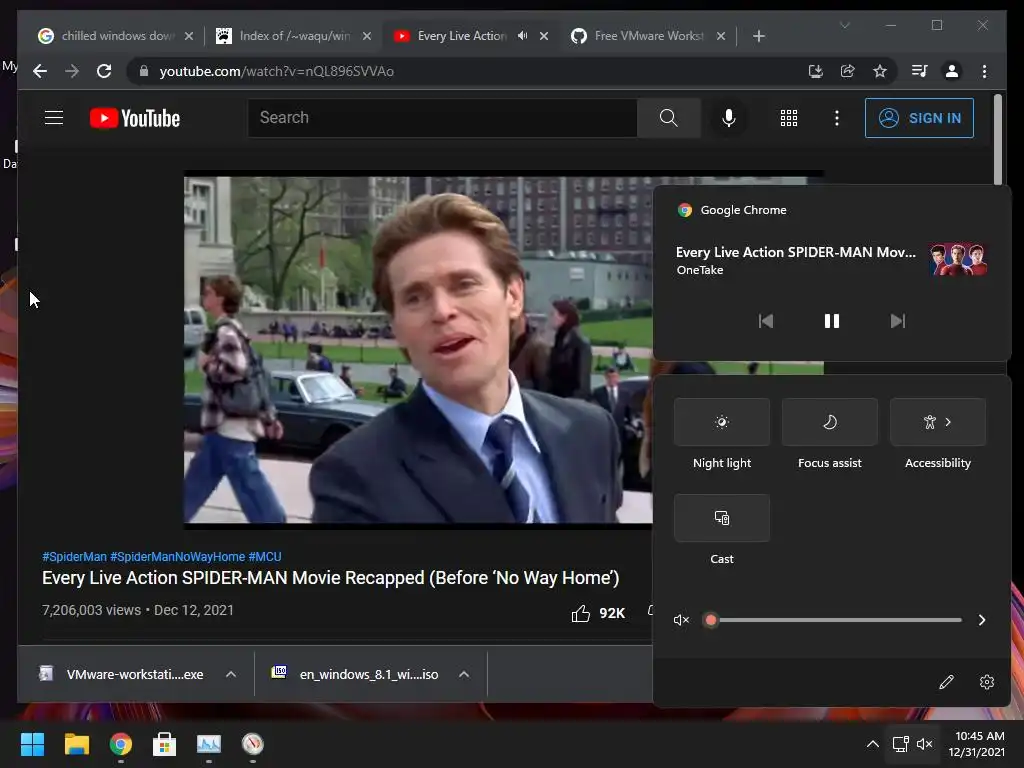The height and width of the screenshot is (768, 1024).
Task: Click SIGN IN button on YouTube
Action: [919, 118]
